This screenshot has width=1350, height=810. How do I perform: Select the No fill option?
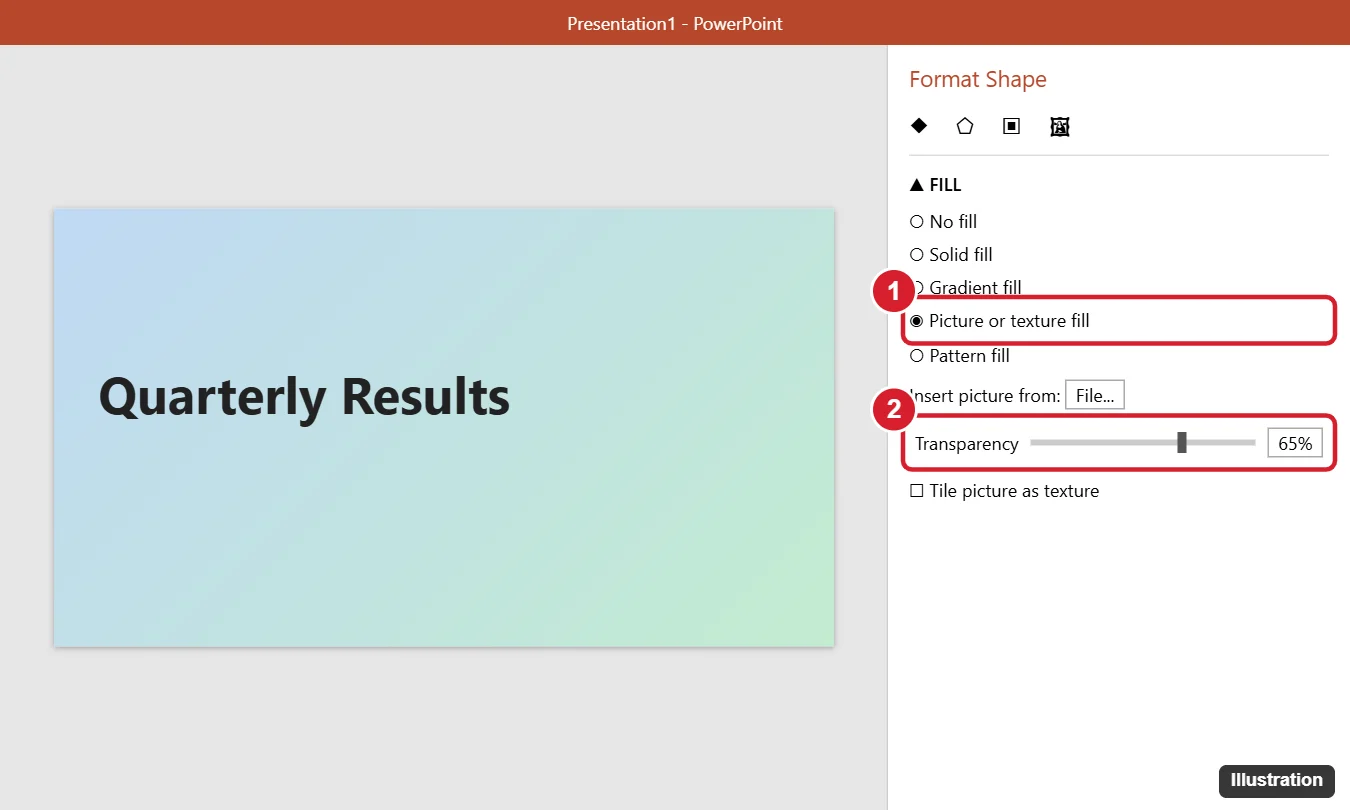(x=944, y=222)
